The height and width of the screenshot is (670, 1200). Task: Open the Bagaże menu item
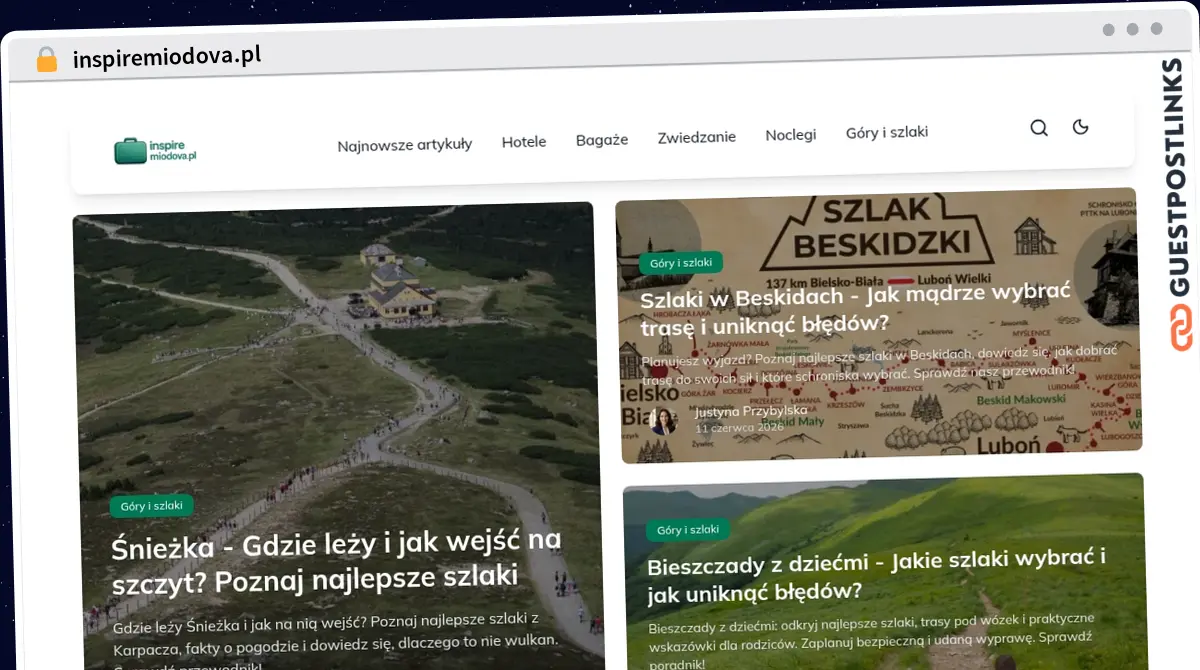coord(602,140)
